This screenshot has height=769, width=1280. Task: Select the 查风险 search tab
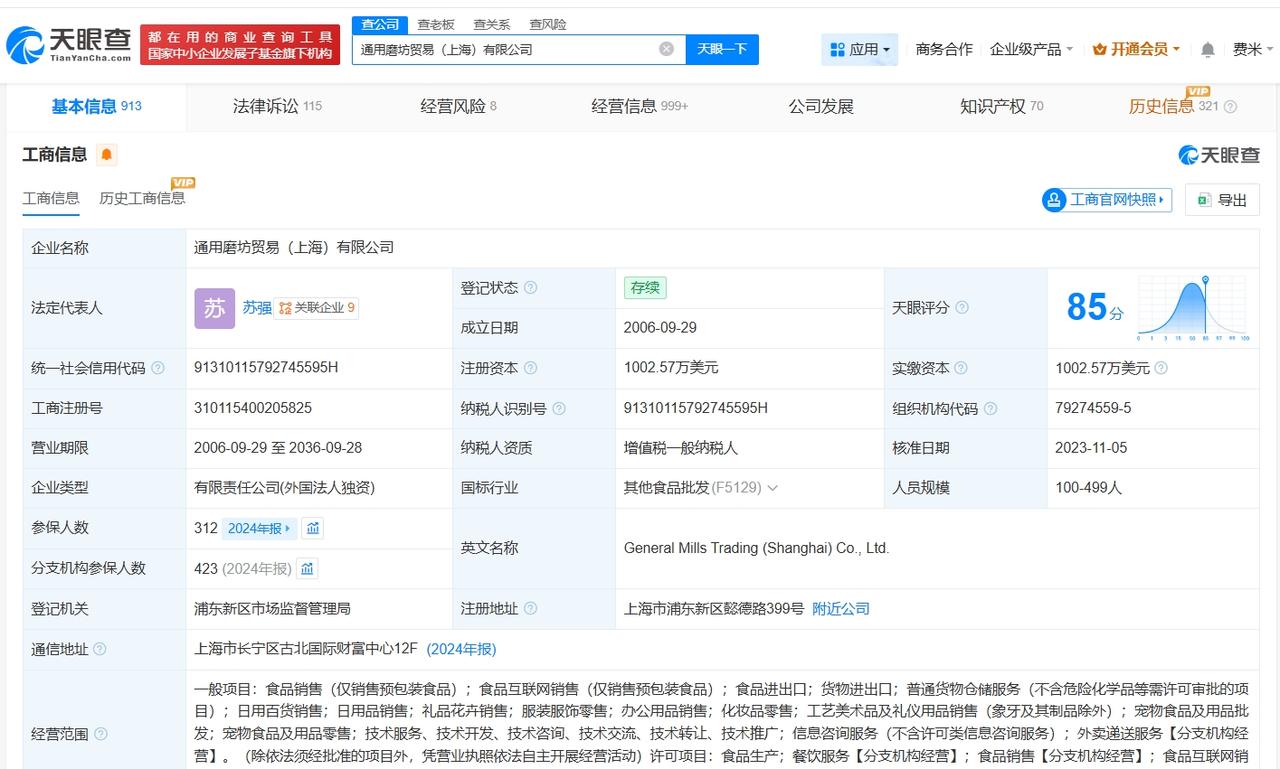(x=547, y=24)
